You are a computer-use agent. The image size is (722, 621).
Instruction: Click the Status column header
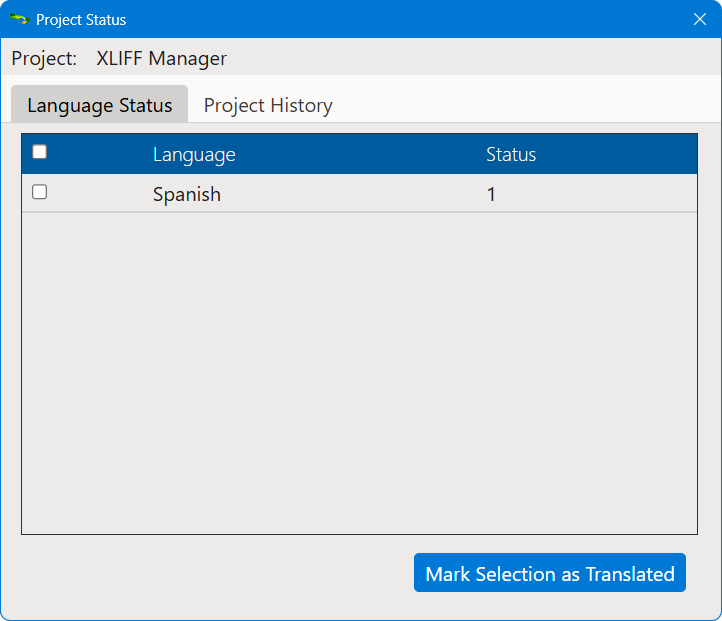click(x=511, y=155)
